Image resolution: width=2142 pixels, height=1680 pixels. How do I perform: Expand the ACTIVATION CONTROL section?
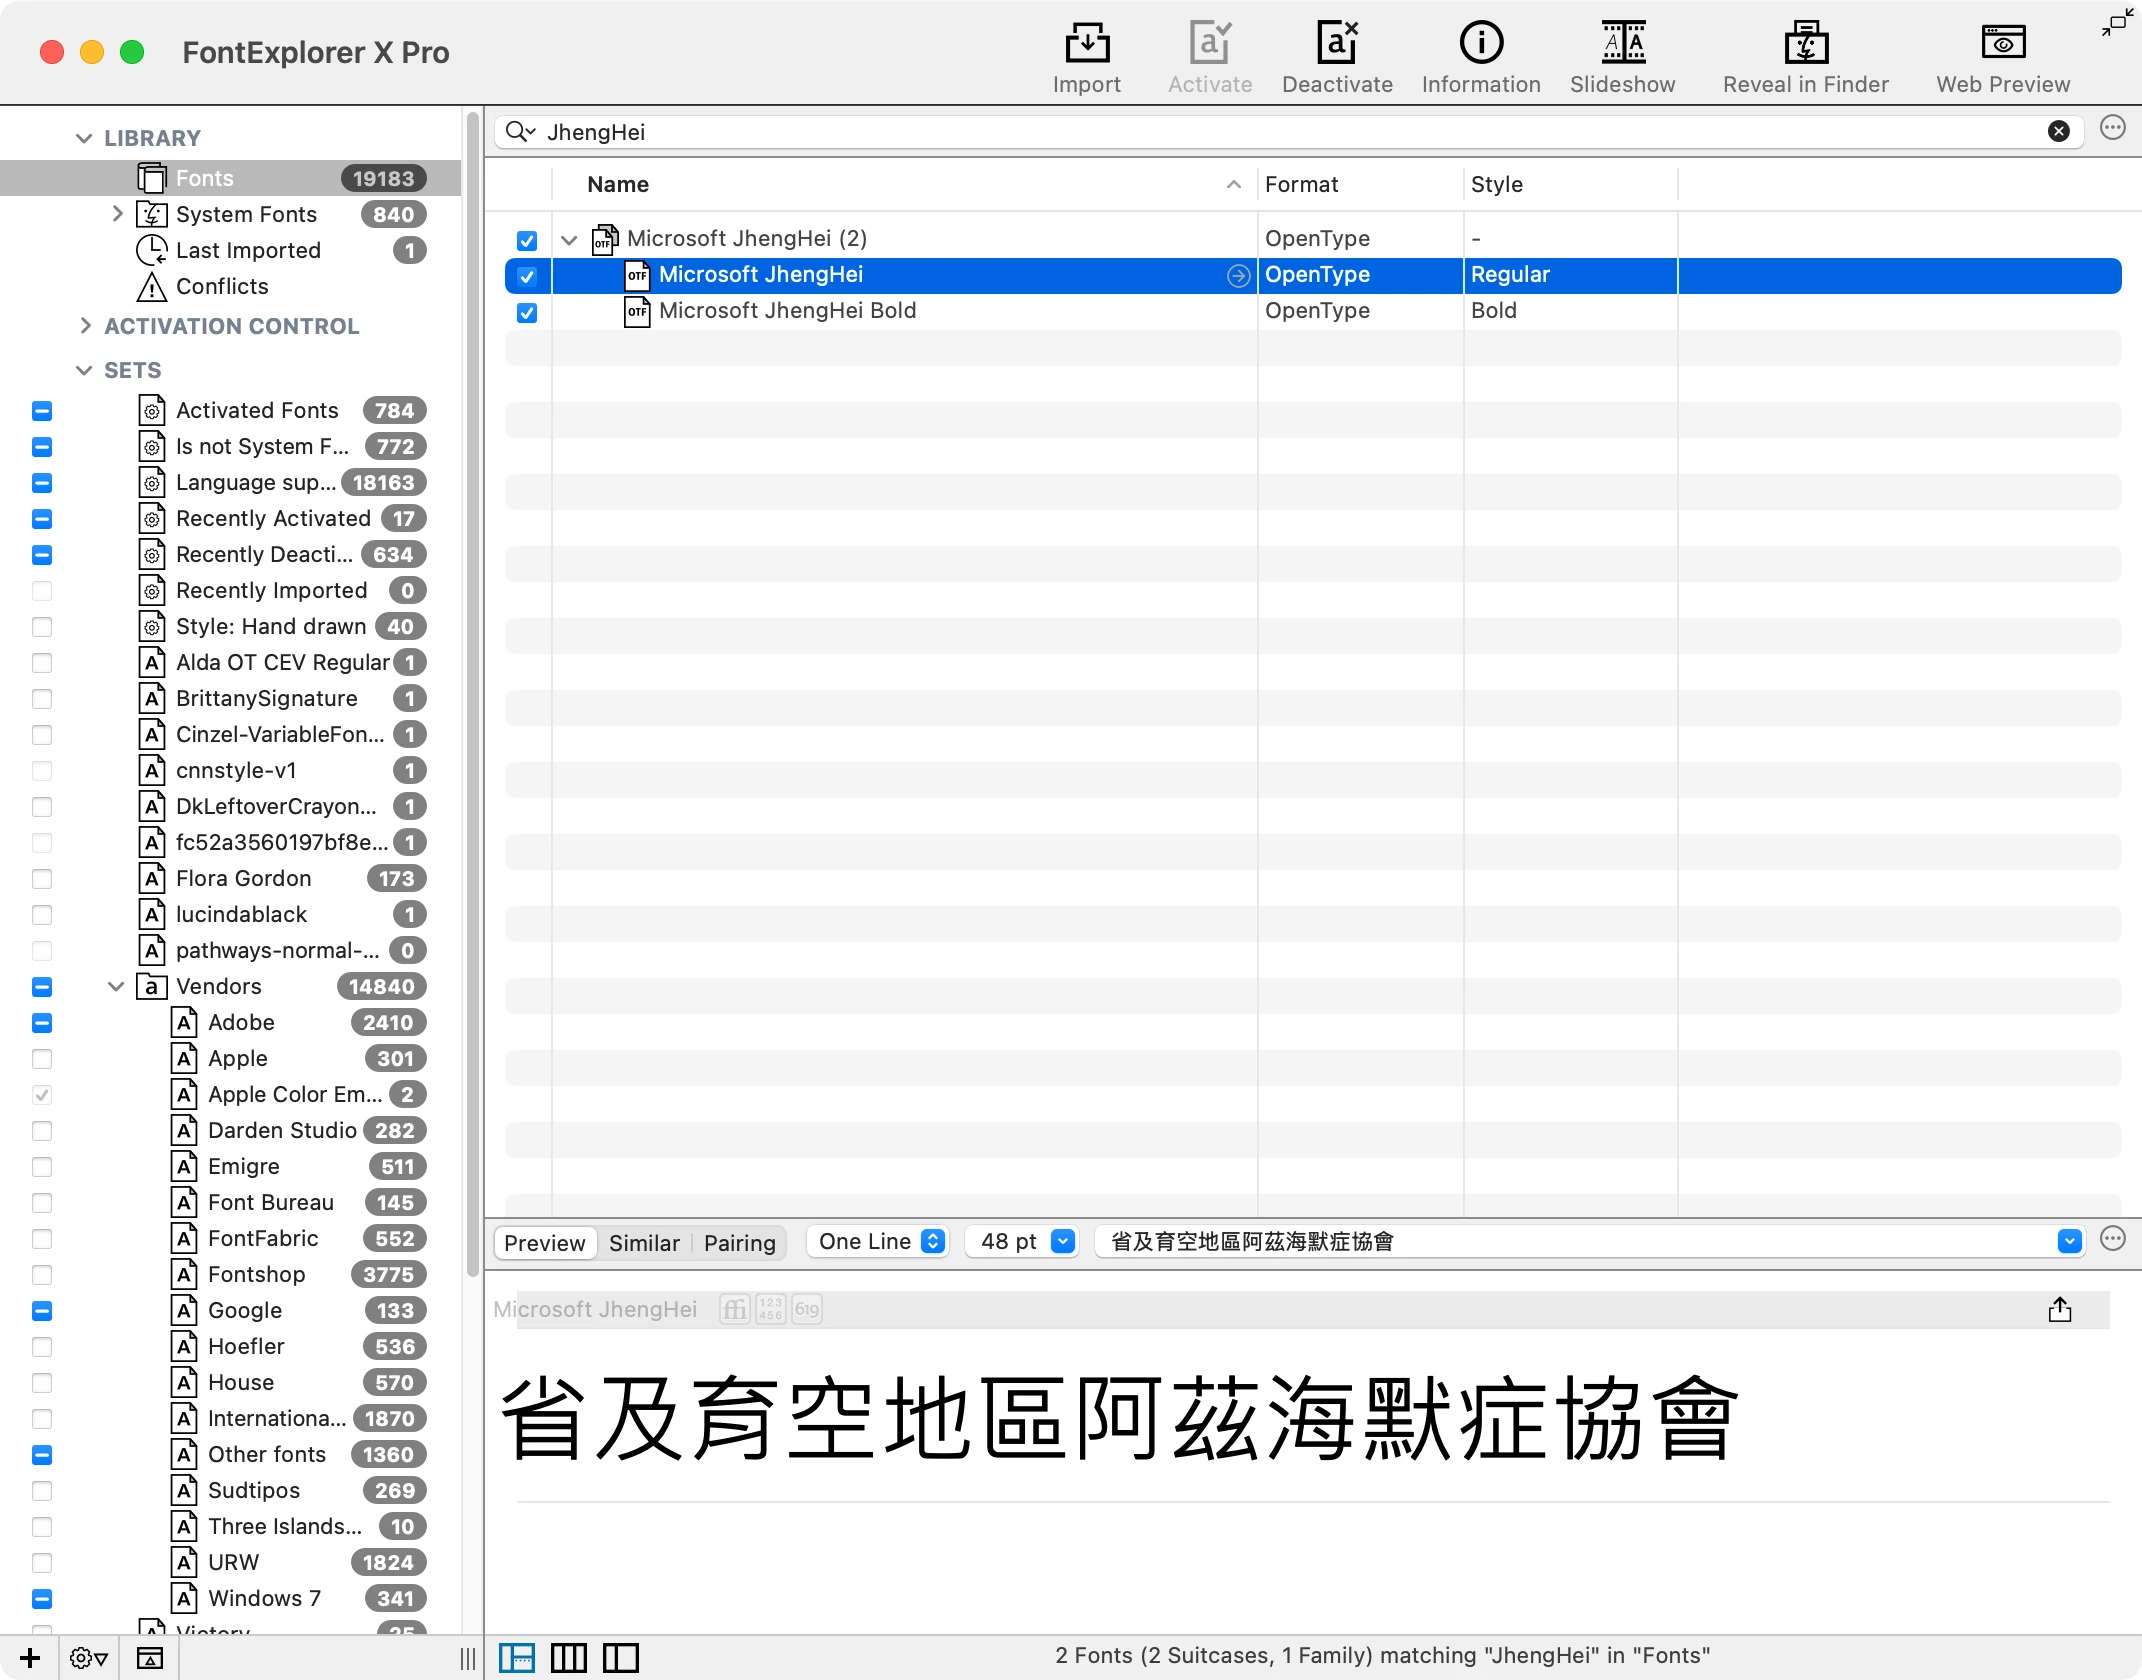(x=85, y=326)
